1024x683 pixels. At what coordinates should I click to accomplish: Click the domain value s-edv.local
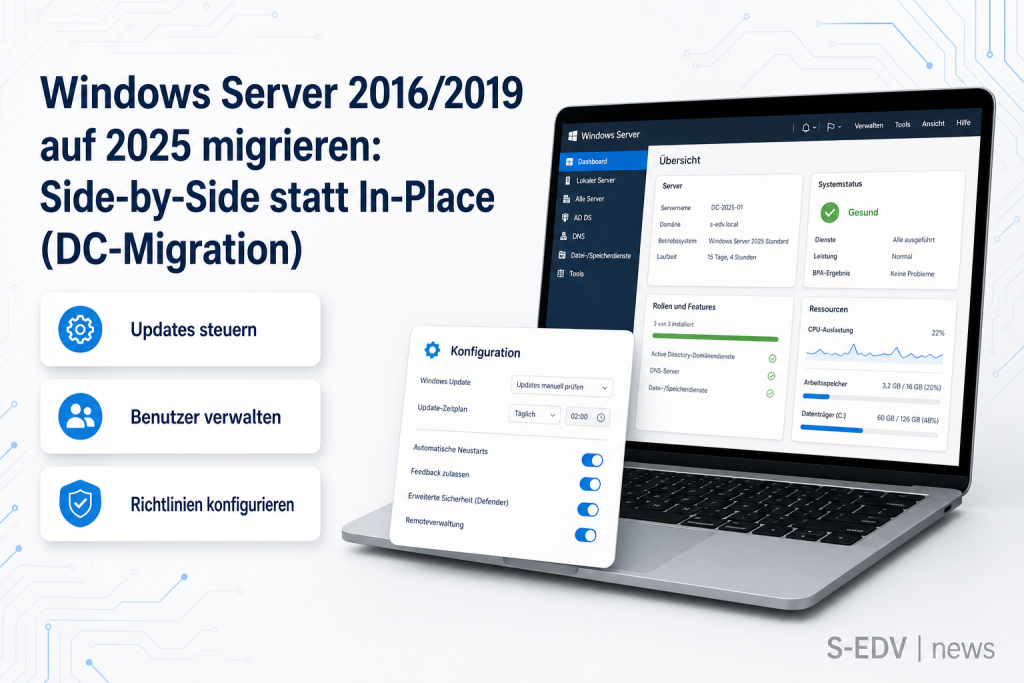(724, 224)
